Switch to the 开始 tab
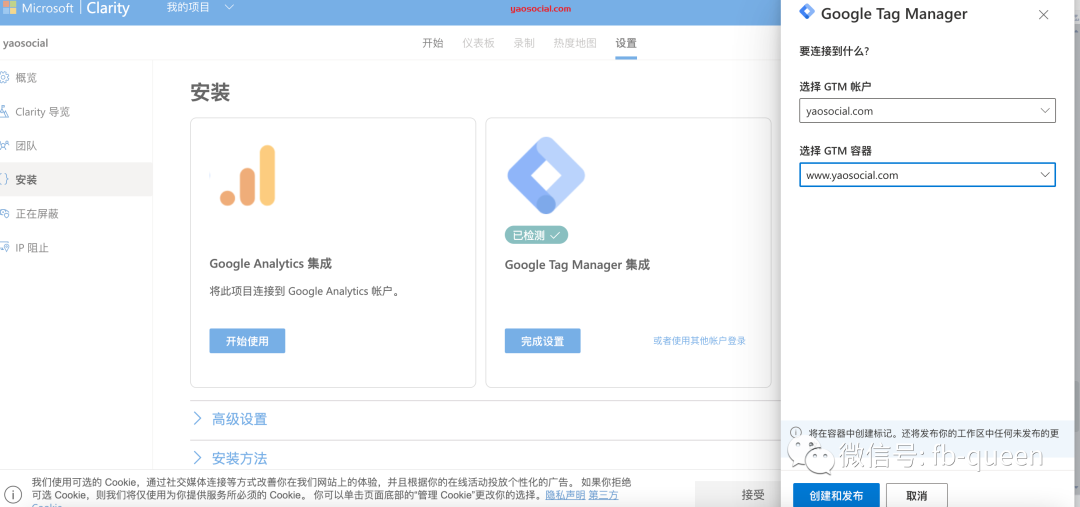 click(433, 43)
